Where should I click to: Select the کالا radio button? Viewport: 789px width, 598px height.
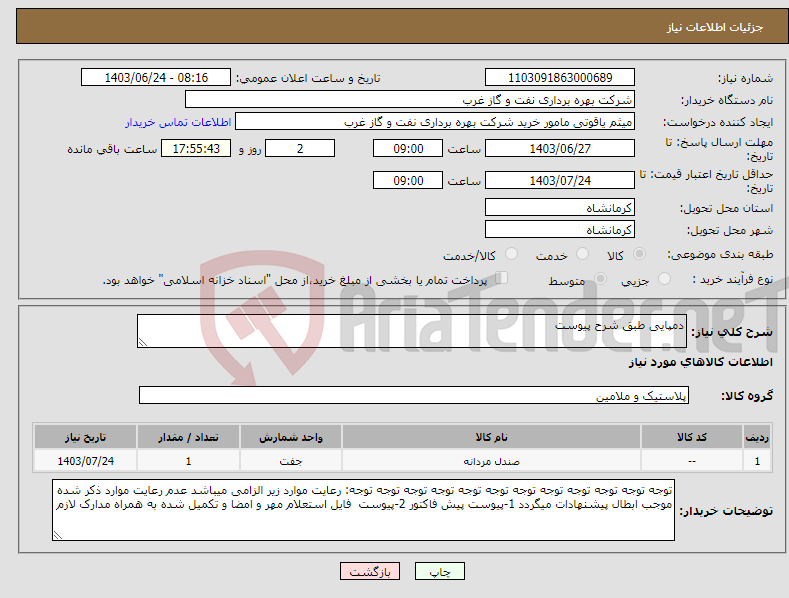[639, 254]
